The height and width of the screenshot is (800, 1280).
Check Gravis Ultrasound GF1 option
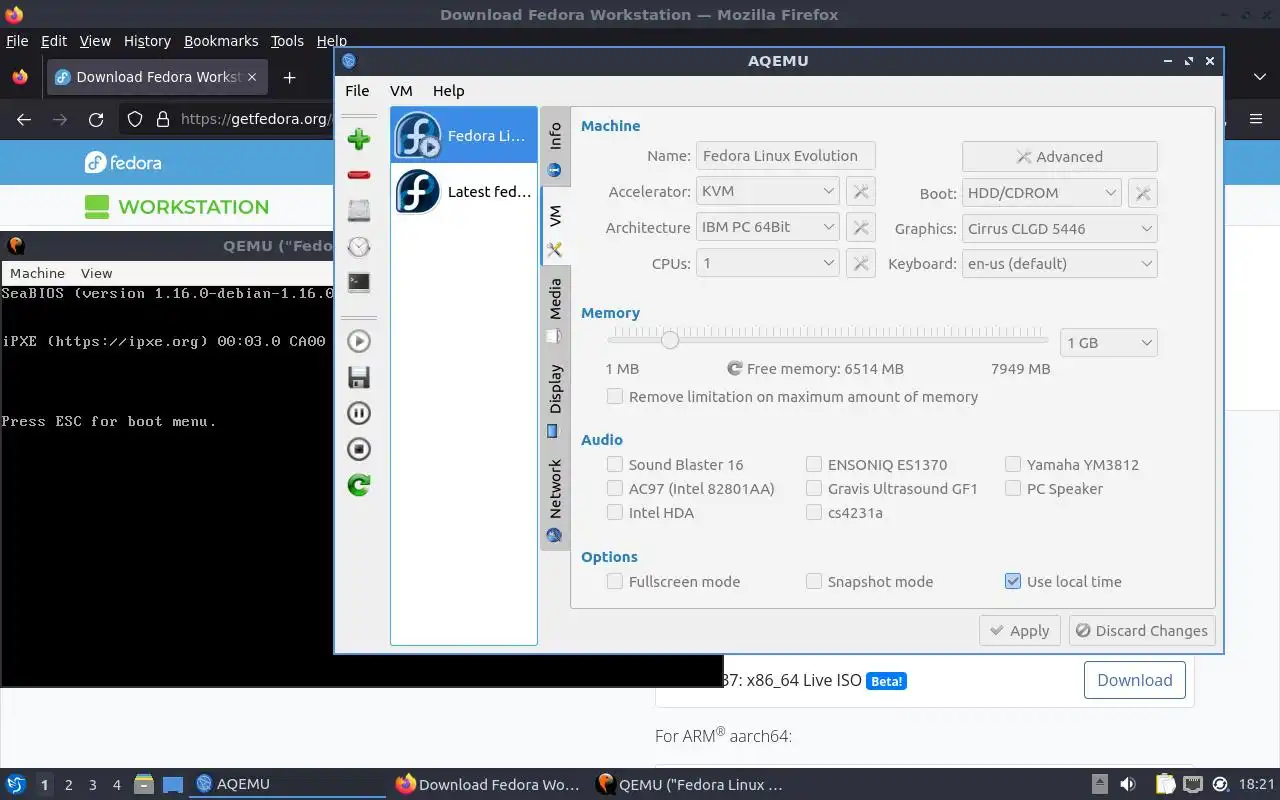click(891, 489)
